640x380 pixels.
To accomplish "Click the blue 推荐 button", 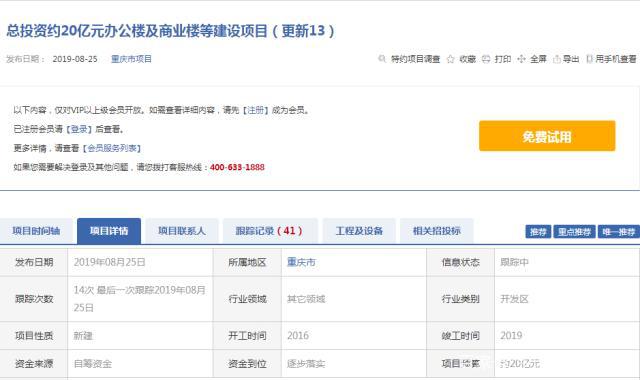I will point(538,232).
